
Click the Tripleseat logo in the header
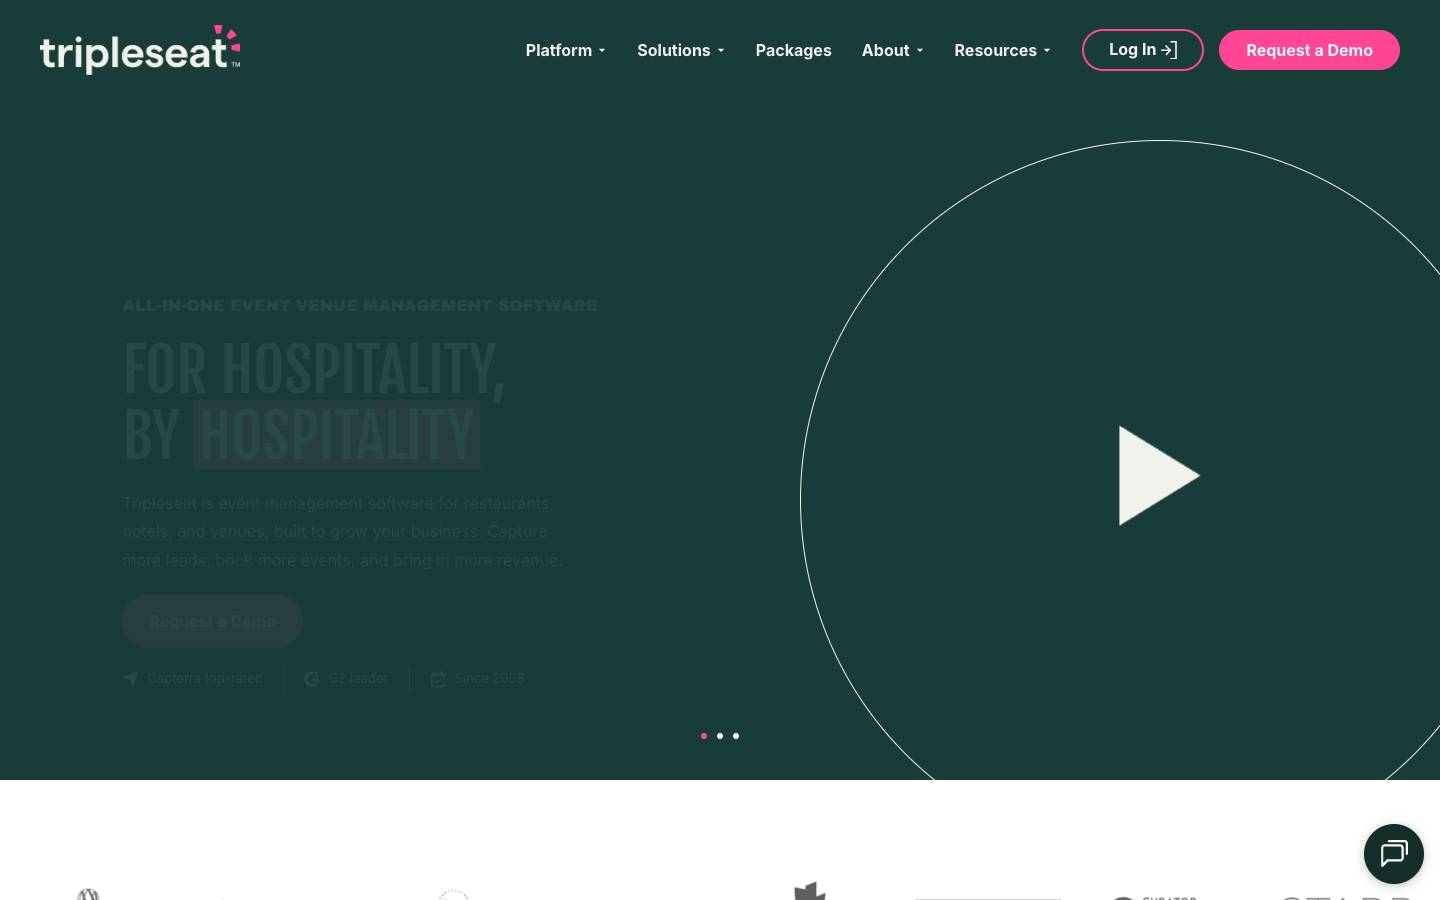140,50
